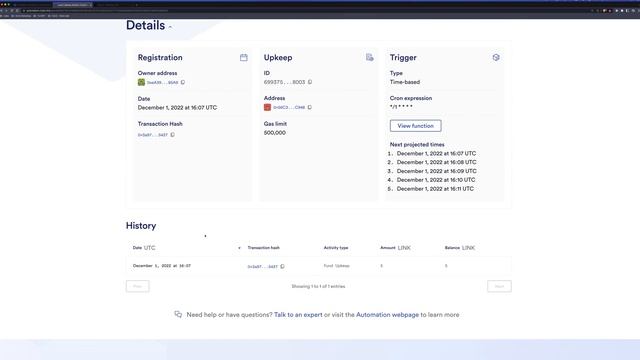Select the Upkeep ID text 699375...8003

click(284, 82)
